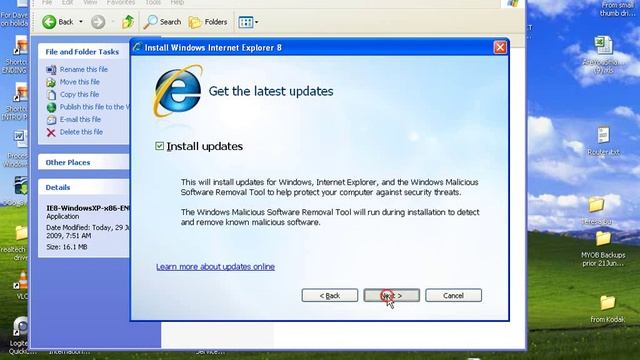The width and height of the screenshot is (640, 360).
Task: Close the Install Windows Internet Explorer 8 dialog
Action: pyautogui.click(x=500, y=47)
